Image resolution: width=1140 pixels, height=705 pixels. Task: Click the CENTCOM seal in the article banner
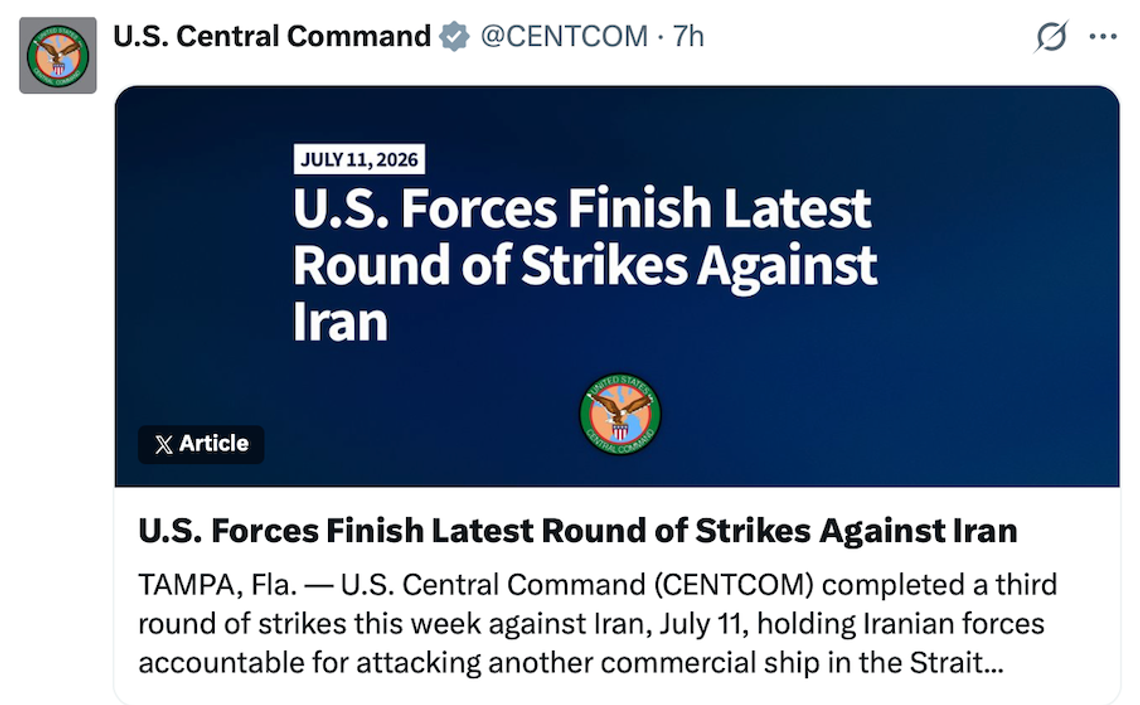pyautogui.click(x=619, y=414)
